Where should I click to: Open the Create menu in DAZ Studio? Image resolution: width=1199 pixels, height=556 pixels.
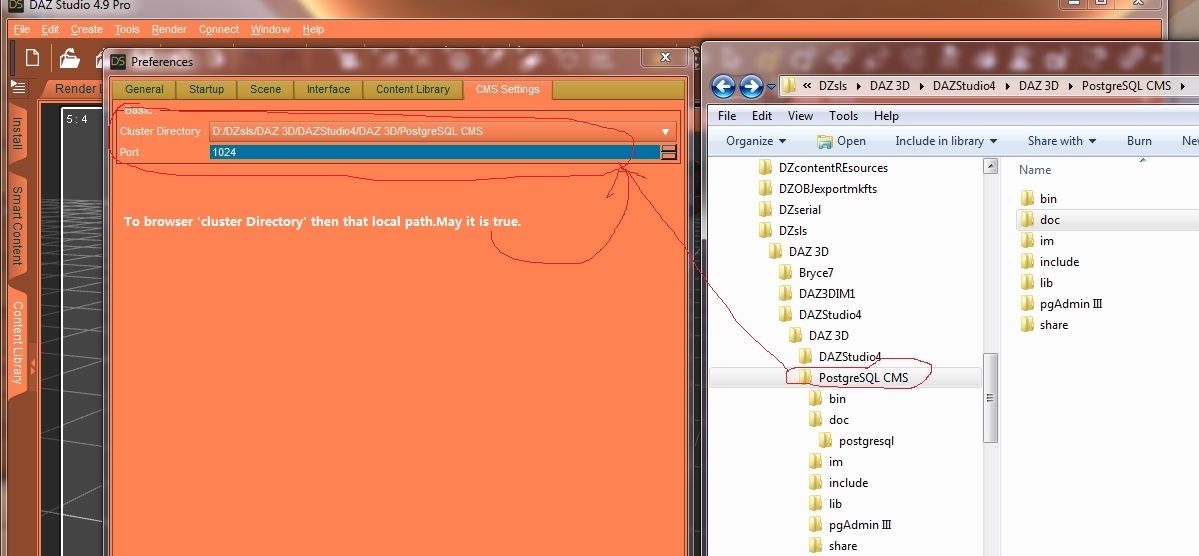point(86,29)
